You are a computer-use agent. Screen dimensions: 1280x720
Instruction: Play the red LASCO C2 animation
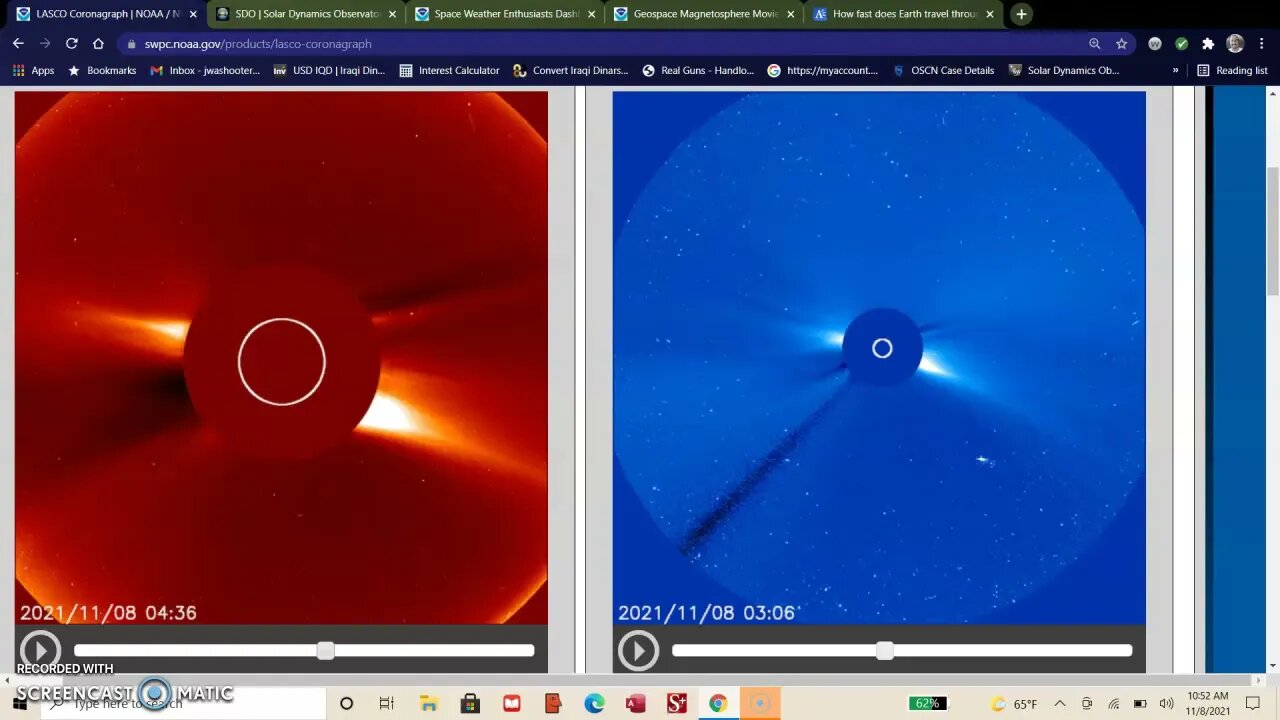40,651
